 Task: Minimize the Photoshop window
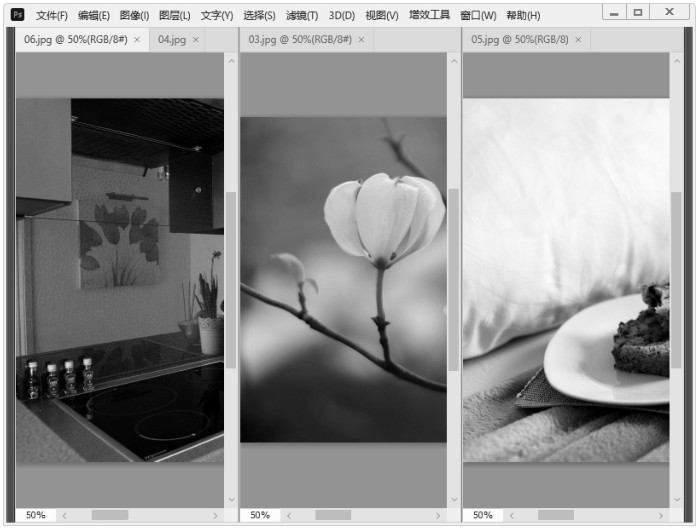(x=614, y=12)
